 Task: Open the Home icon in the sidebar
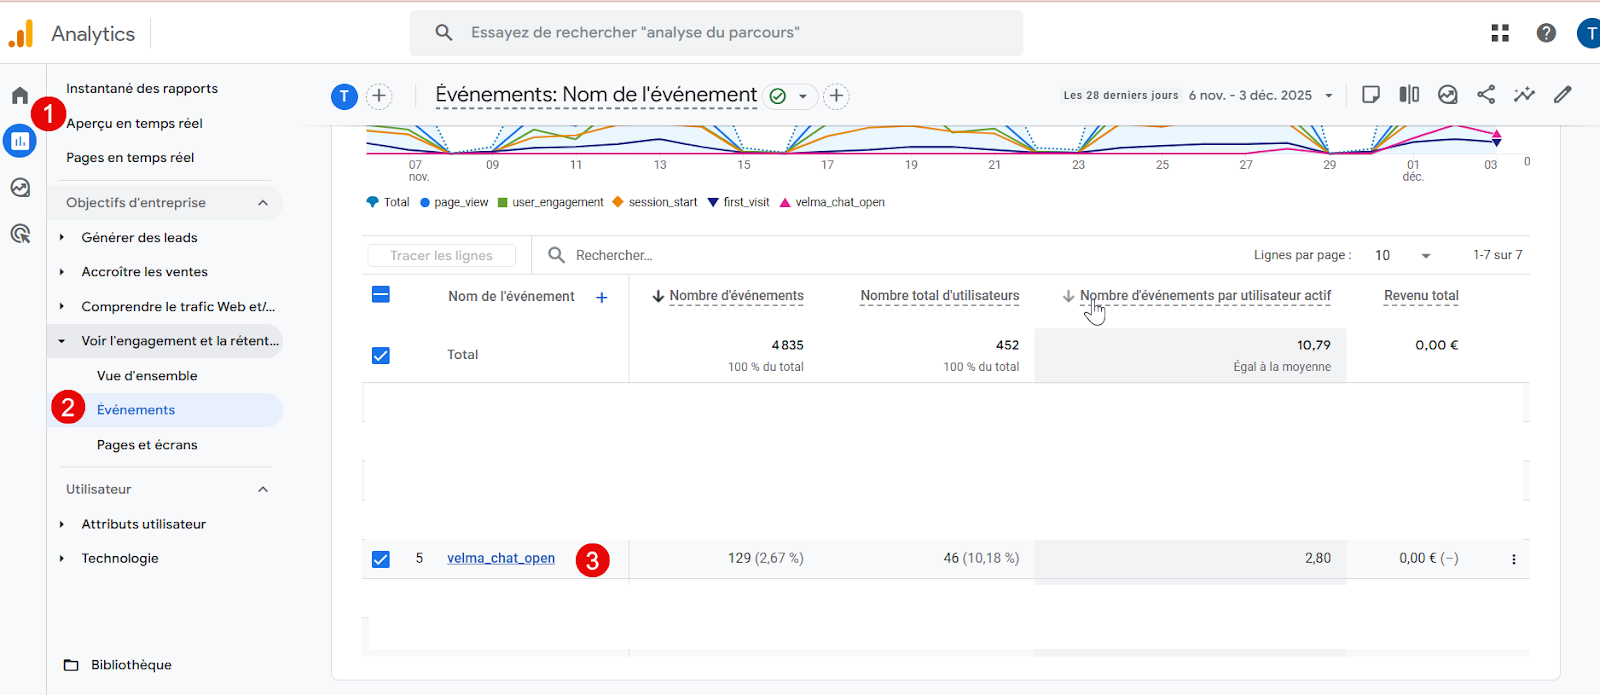[x=20, y=96]
